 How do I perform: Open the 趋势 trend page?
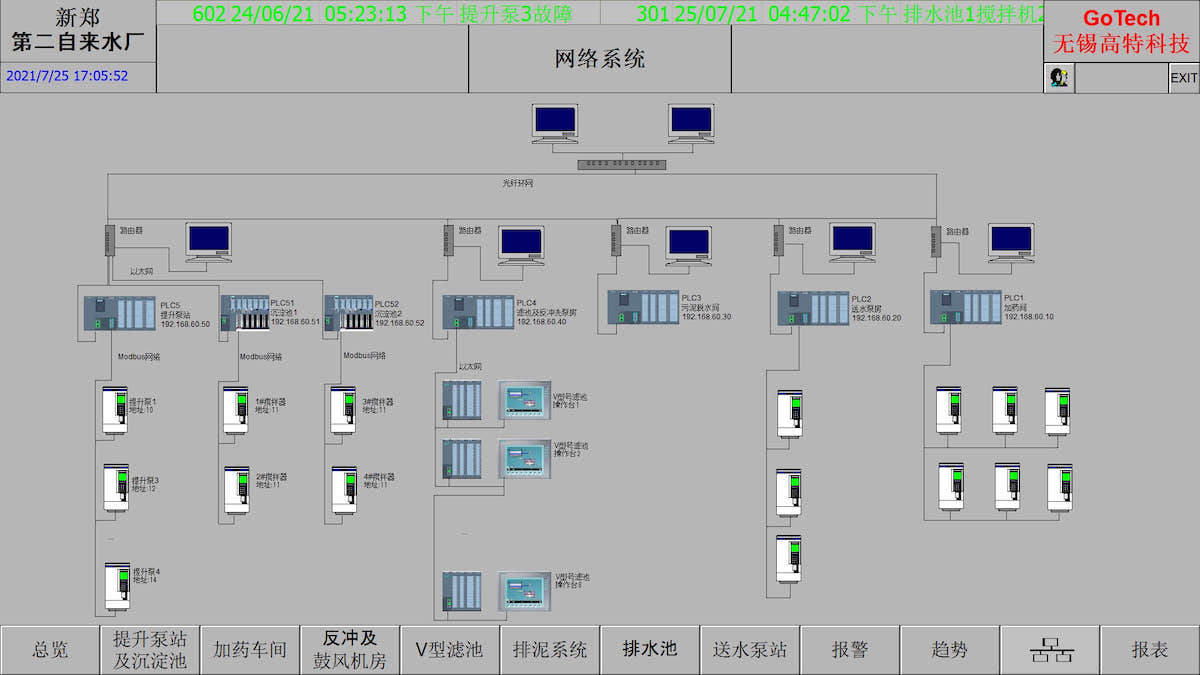(950, 650)
